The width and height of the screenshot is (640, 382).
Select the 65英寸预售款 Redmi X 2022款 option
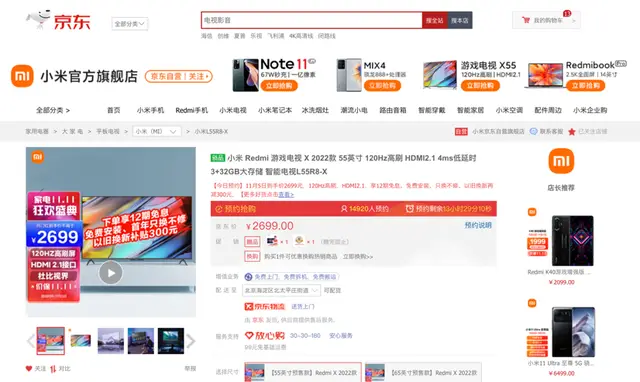point(423,372)
